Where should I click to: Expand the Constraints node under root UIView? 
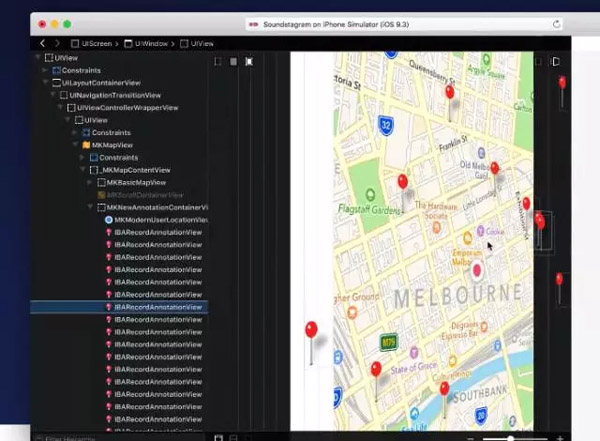click(x=45, y=70)
